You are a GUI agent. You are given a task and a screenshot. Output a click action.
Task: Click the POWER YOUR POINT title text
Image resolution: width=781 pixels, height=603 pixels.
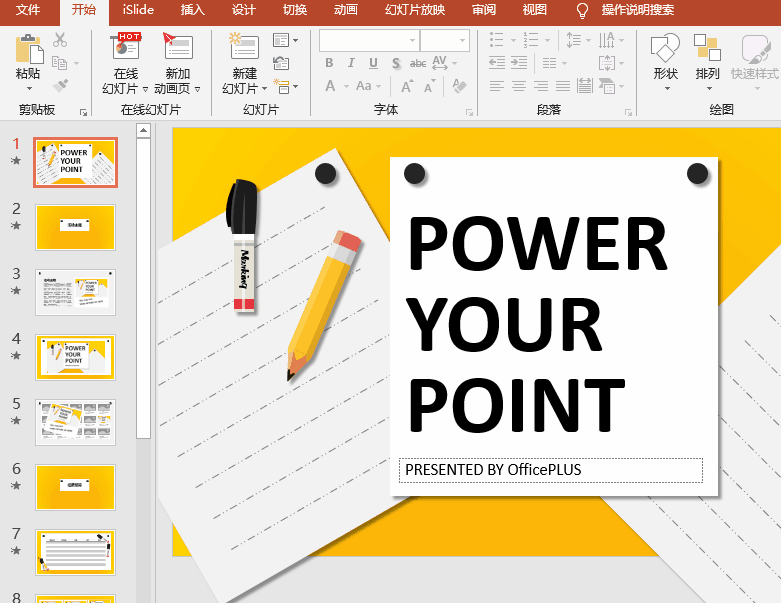(x=537, y=323)
